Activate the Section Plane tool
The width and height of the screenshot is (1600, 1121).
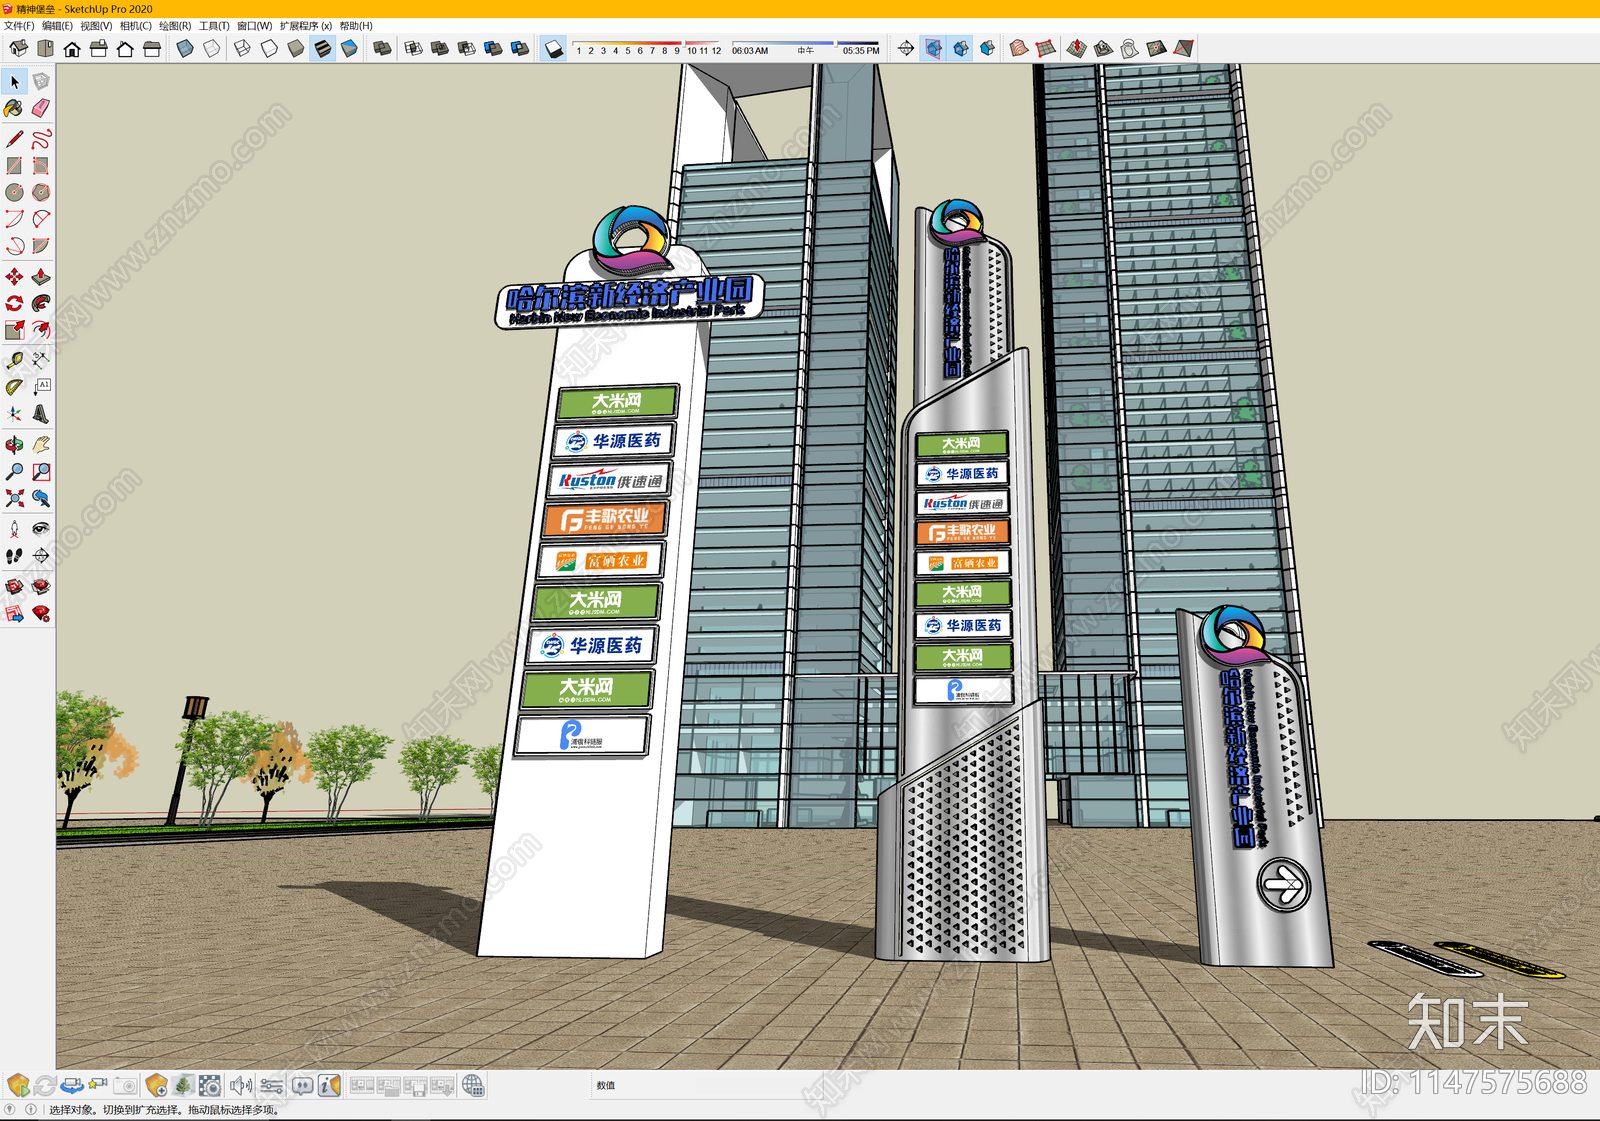[41, 555]
